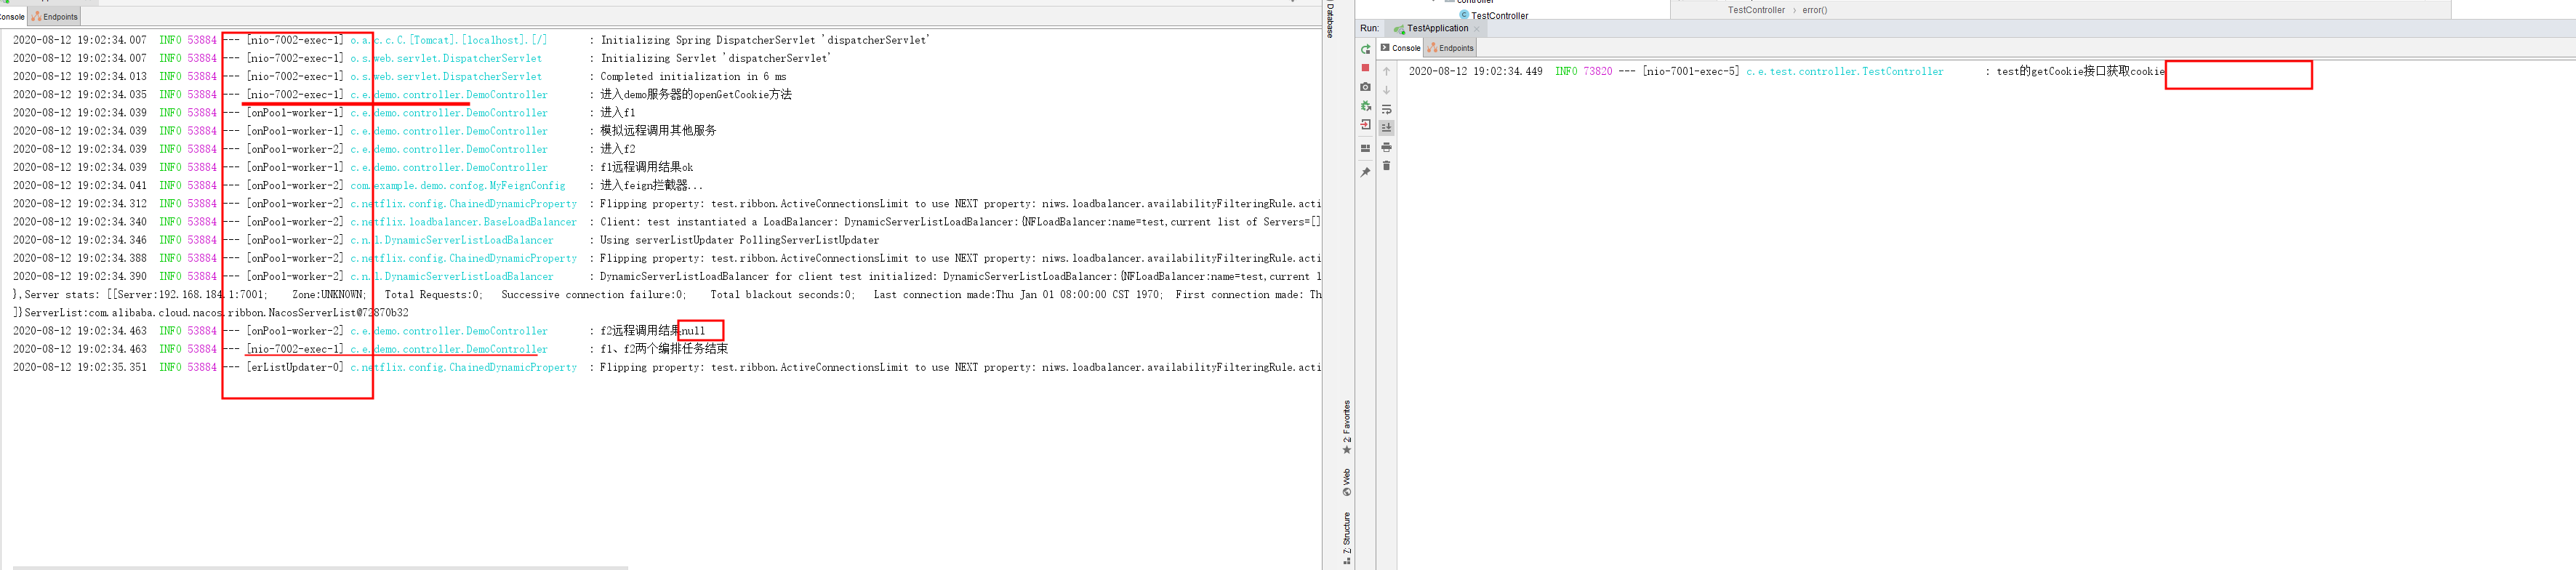This screenshot has height=570, width=2576.
Task: Toggle scroll-to-end in the right console
Action: point(1387,128)
